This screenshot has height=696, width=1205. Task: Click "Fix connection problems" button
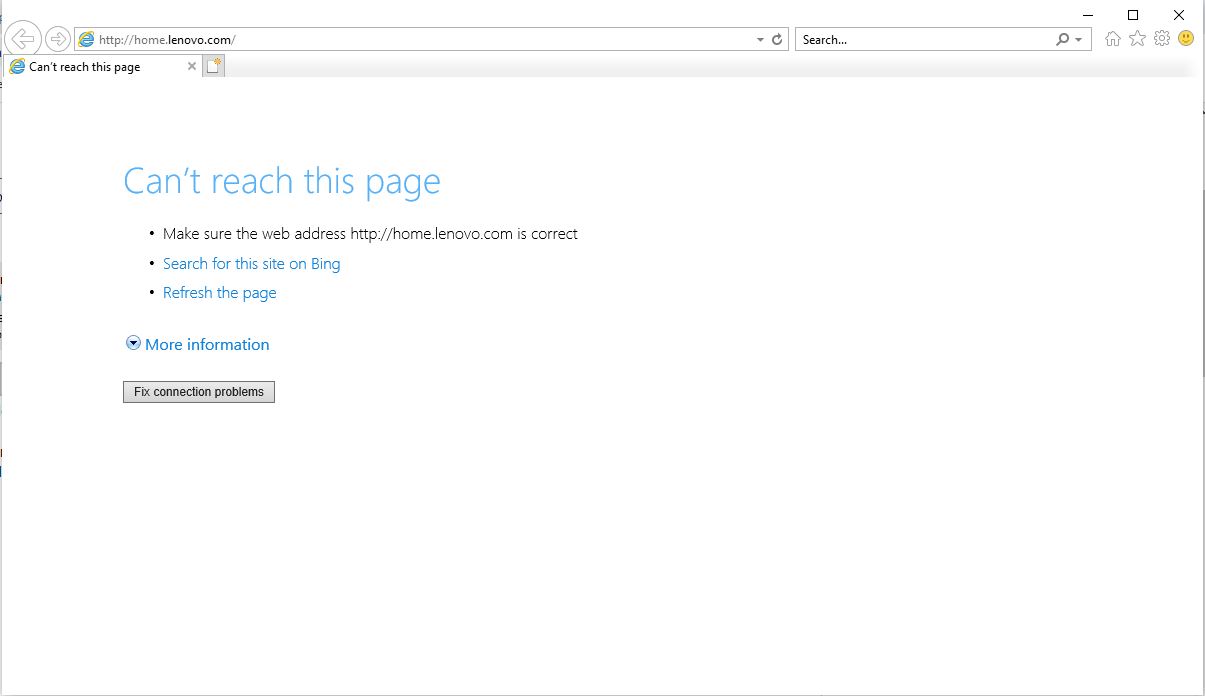199,392
